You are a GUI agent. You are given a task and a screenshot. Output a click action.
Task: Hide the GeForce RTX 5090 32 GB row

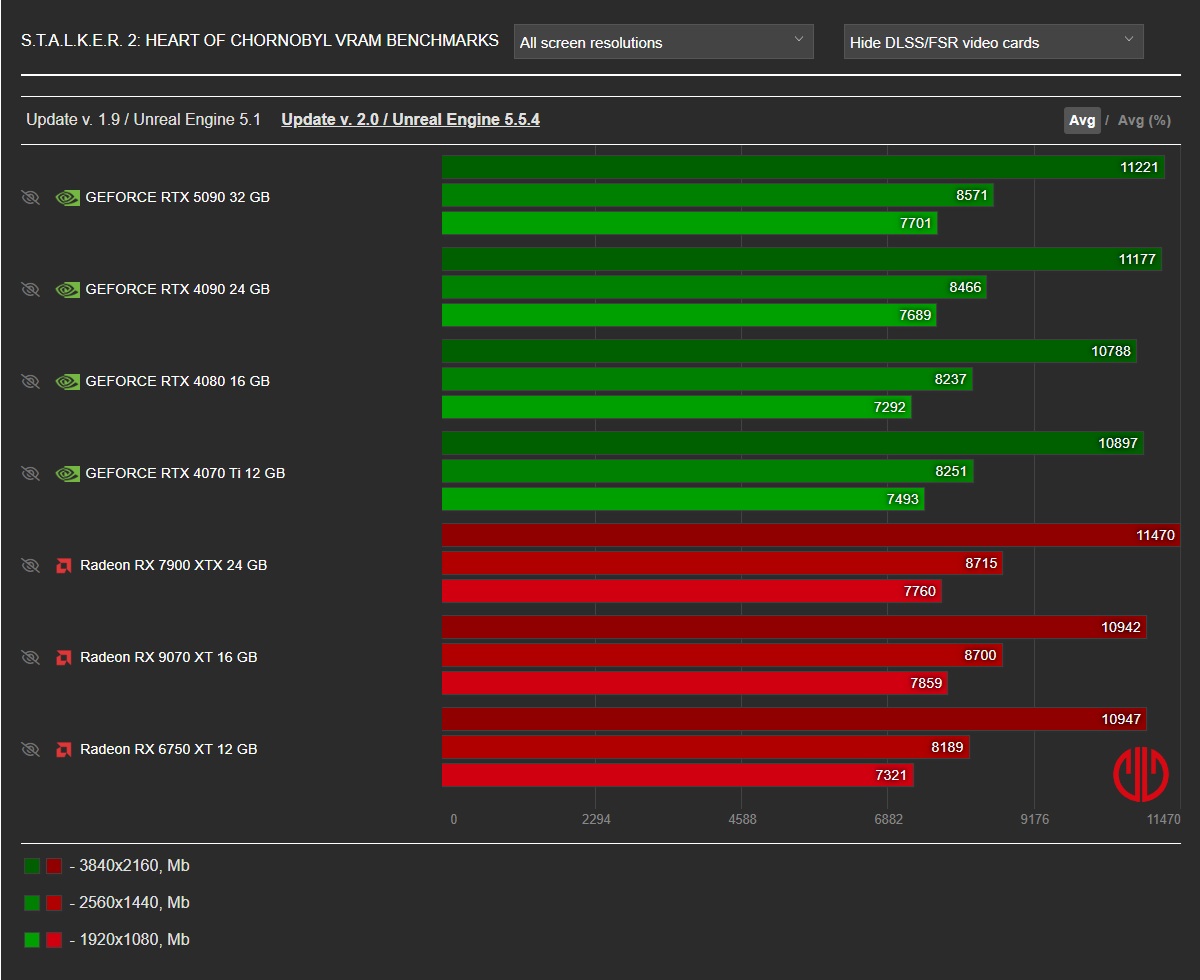tap(30, 197)
